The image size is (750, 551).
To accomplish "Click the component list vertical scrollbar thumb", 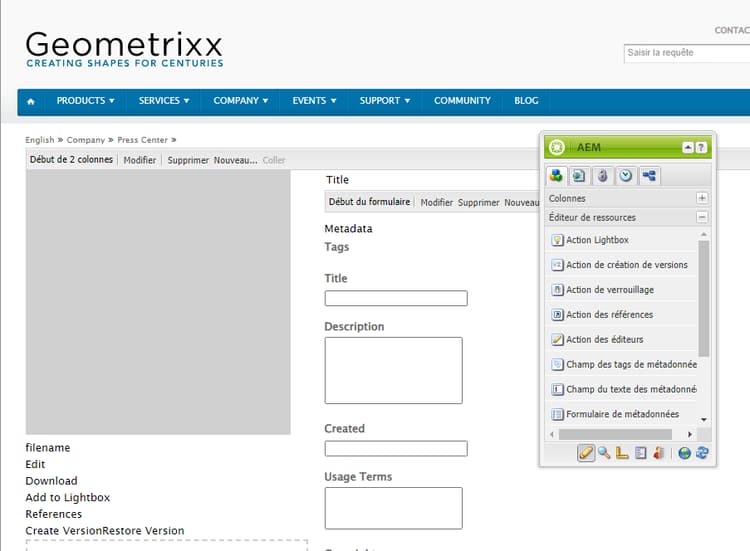I will click(703, 298).
